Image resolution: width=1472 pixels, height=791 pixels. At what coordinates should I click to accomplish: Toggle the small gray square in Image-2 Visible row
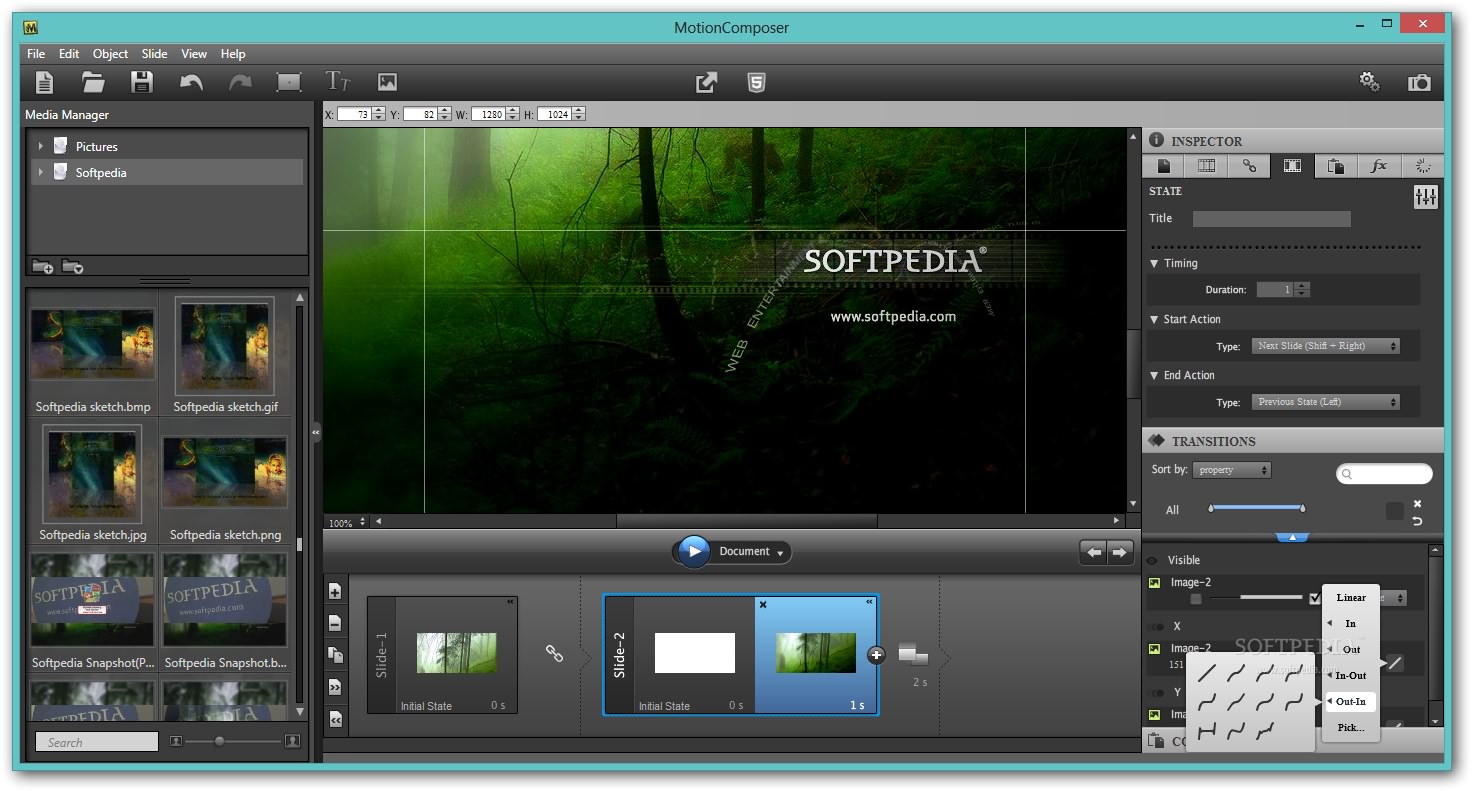click(1196, 599)
